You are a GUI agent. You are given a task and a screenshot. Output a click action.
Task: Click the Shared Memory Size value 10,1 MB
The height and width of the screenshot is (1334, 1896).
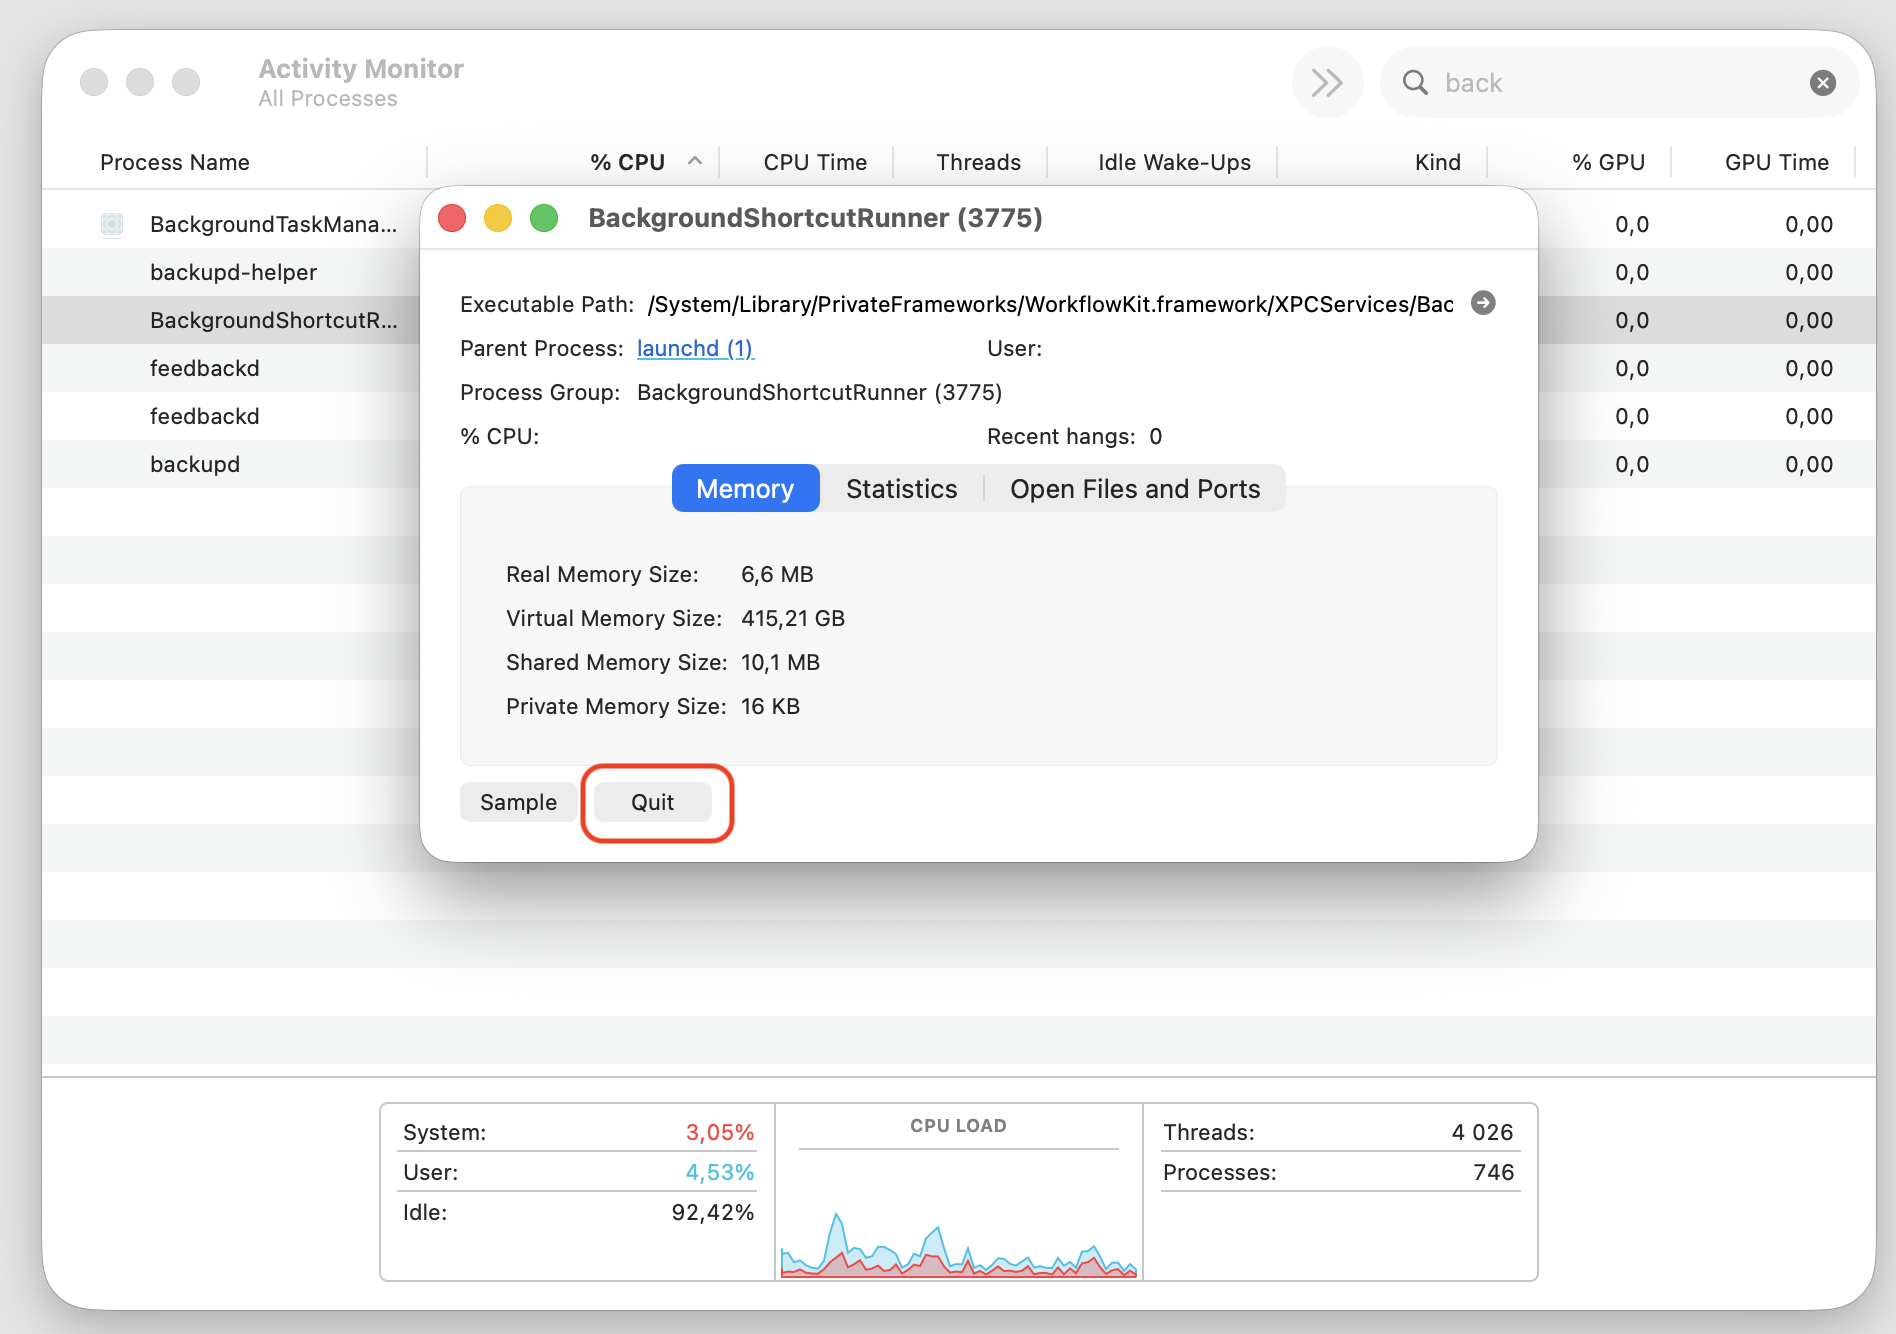click(x=780, y=662)
